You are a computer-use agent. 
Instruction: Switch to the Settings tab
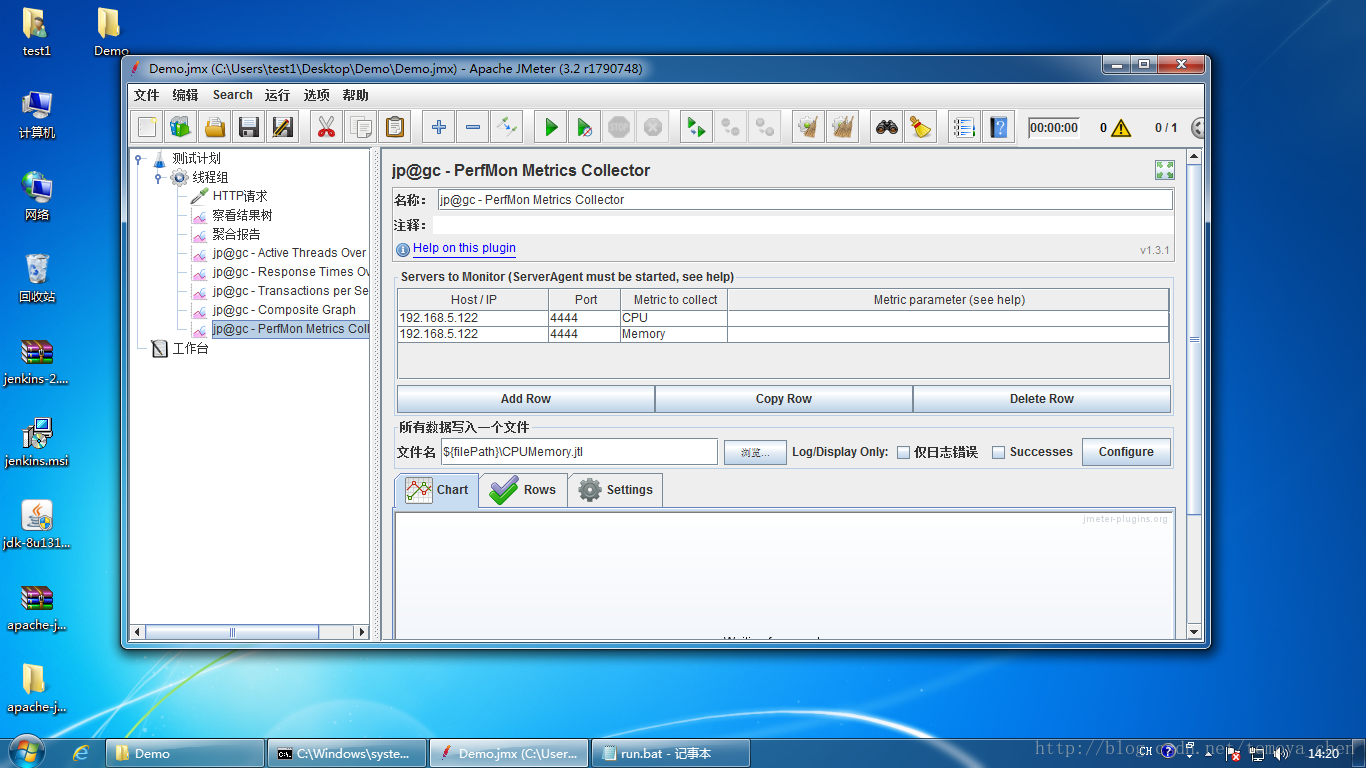pos(615,490)
